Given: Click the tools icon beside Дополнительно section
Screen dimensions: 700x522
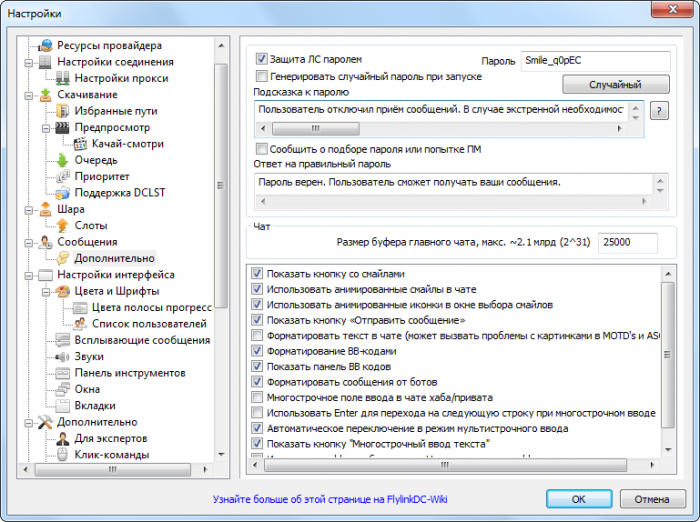Looking at the screenshot, I should 45,422.
